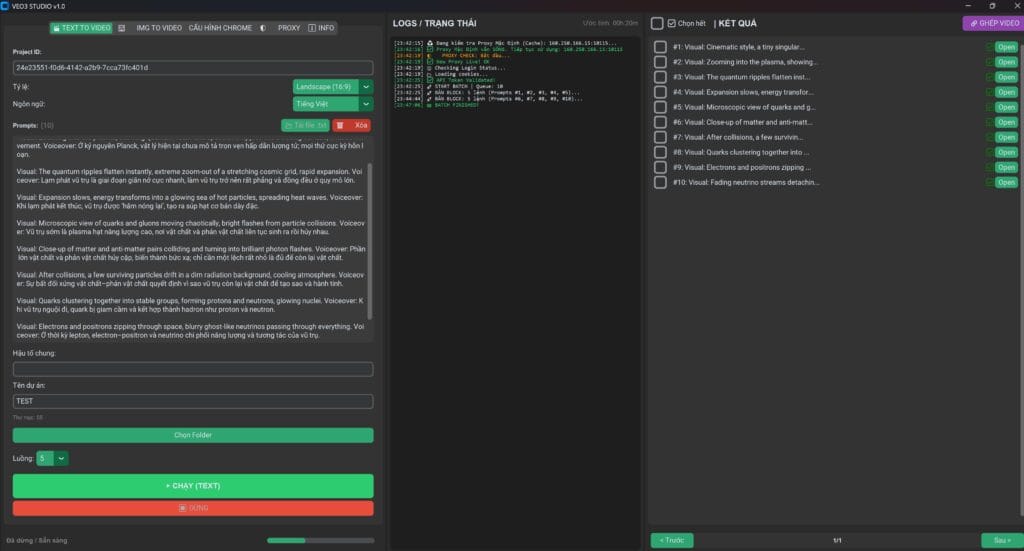Image resolution: width=1024 pixels, height=551 pixels.
Task: Click prompt text beginning 'Visual: Close-up of matter and anti-matter'
Action: 191,253
